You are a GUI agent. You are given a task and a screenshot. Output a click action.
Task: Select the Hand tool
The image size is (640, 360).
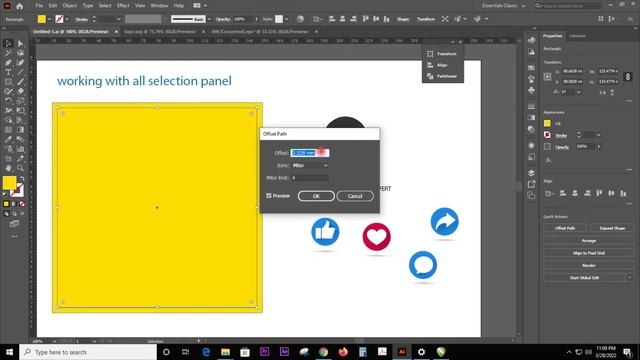(8, 168)
